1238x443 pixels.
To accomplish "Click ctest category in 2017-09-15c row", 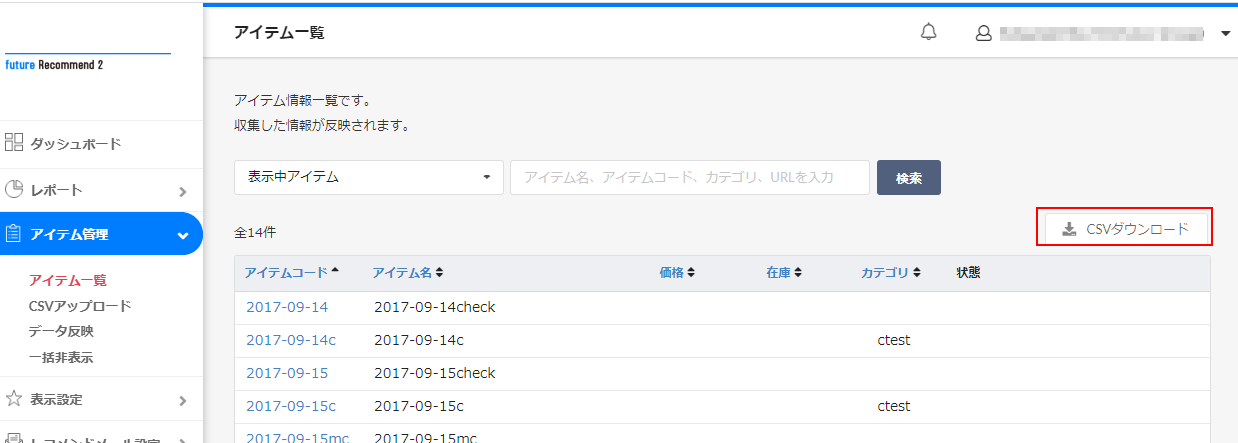I will (894, 406).
